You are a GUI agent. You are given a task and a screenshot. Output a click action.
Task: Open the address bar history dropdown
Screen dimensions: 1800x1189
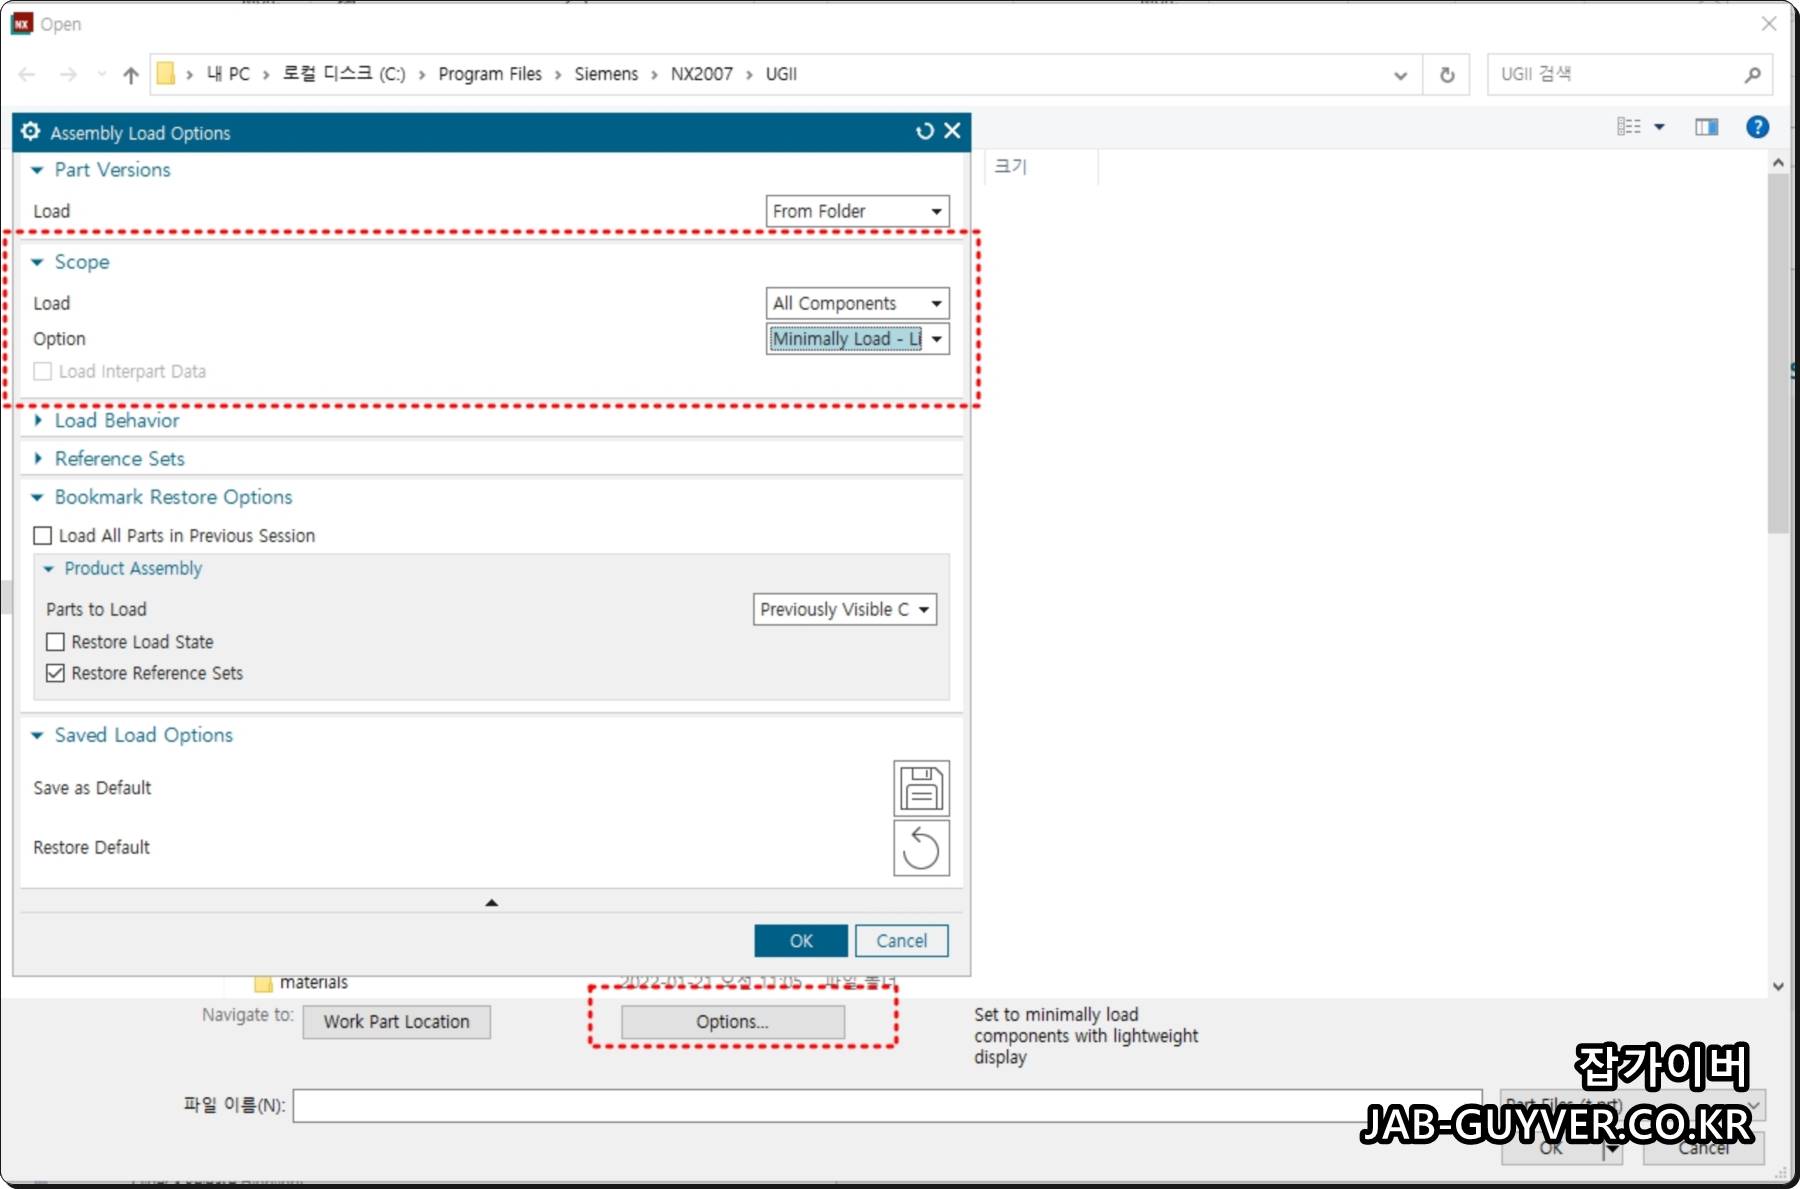pos(1400,75)
